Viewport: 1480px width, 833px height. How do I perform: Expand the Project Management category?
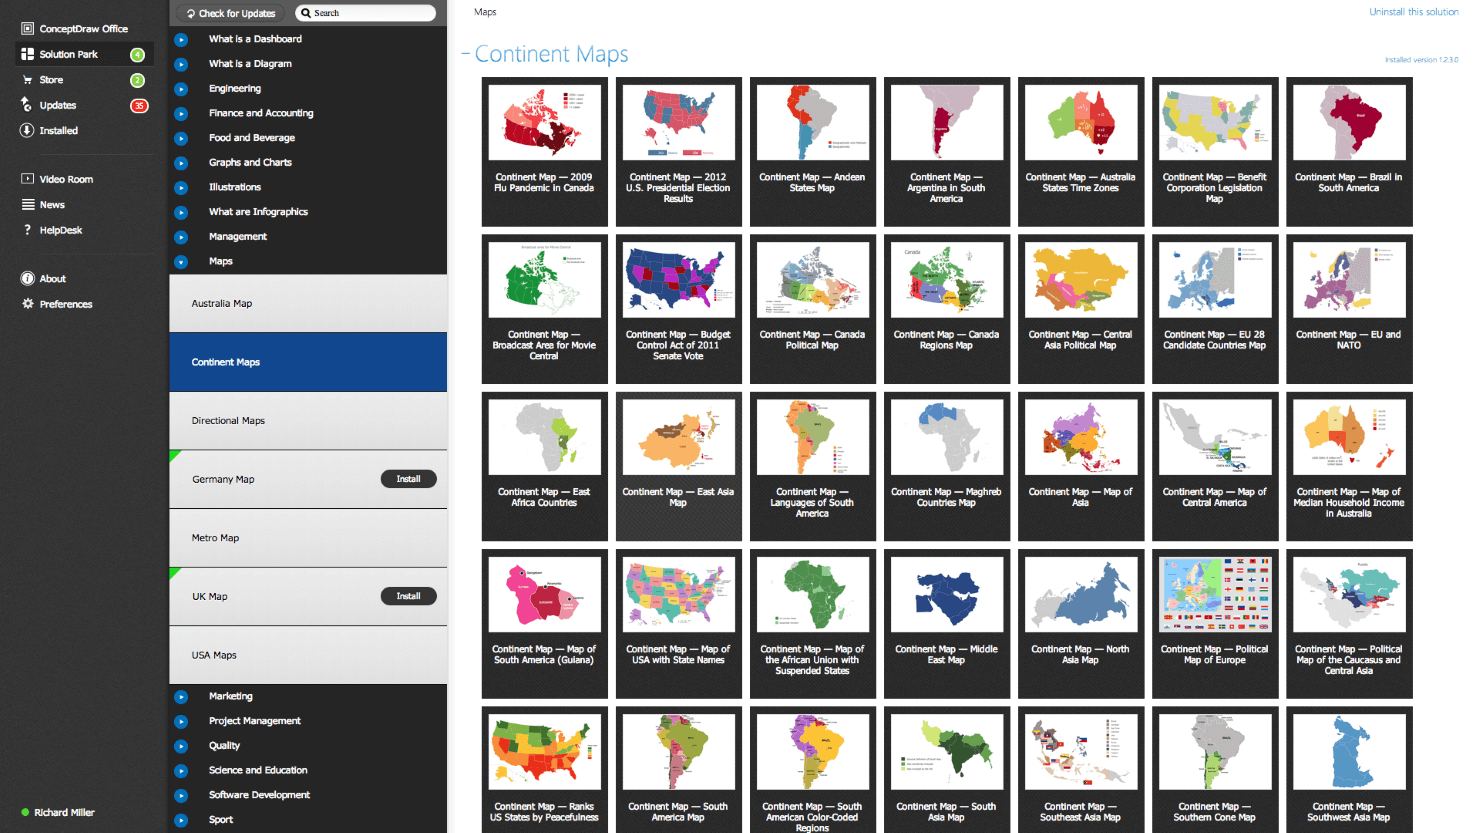click(x=181, y=721)
